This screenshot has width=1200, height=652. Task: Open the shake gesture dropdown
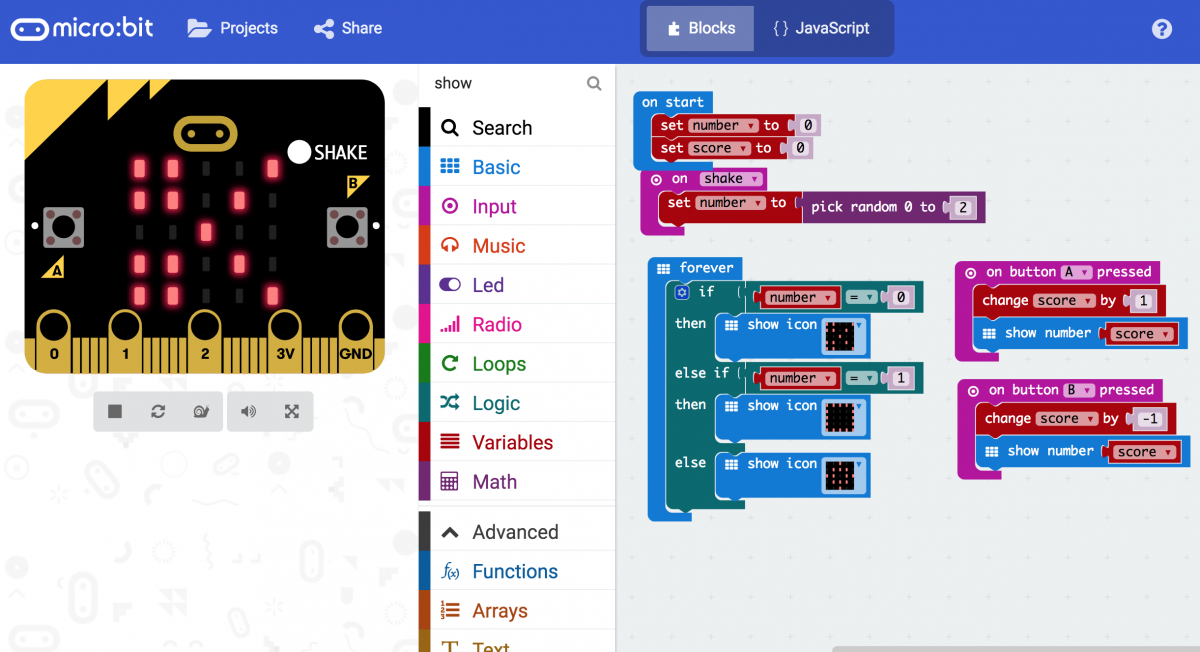tap(730, 178)
